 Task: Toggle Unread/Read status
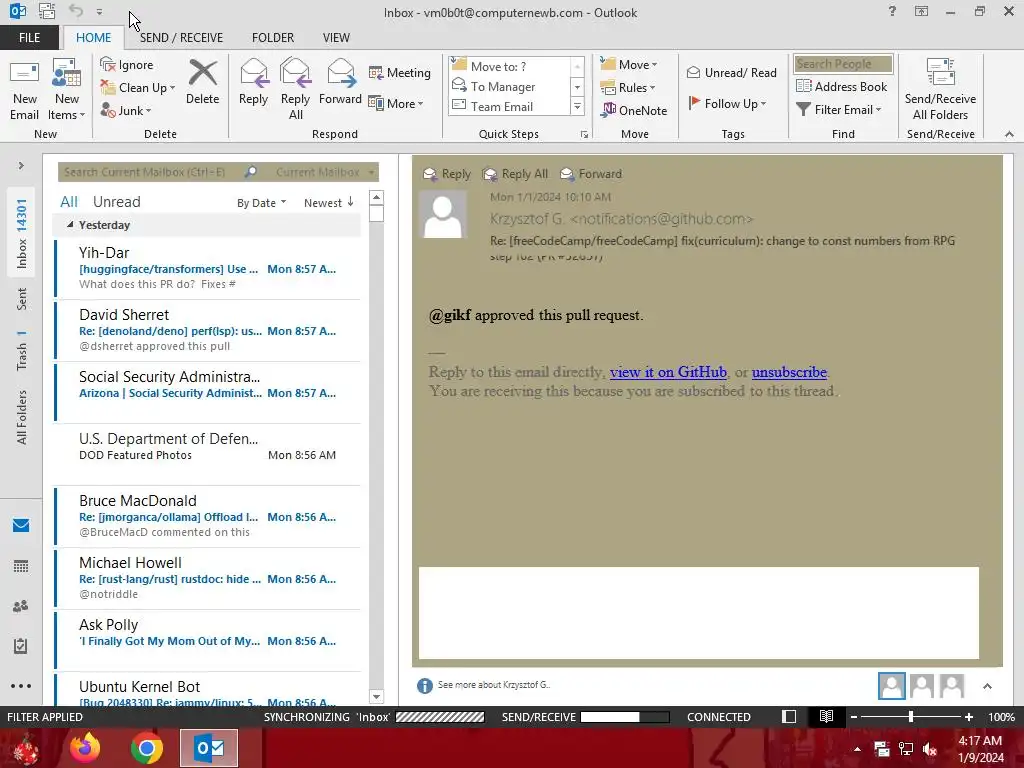click(x=731, y=72)
